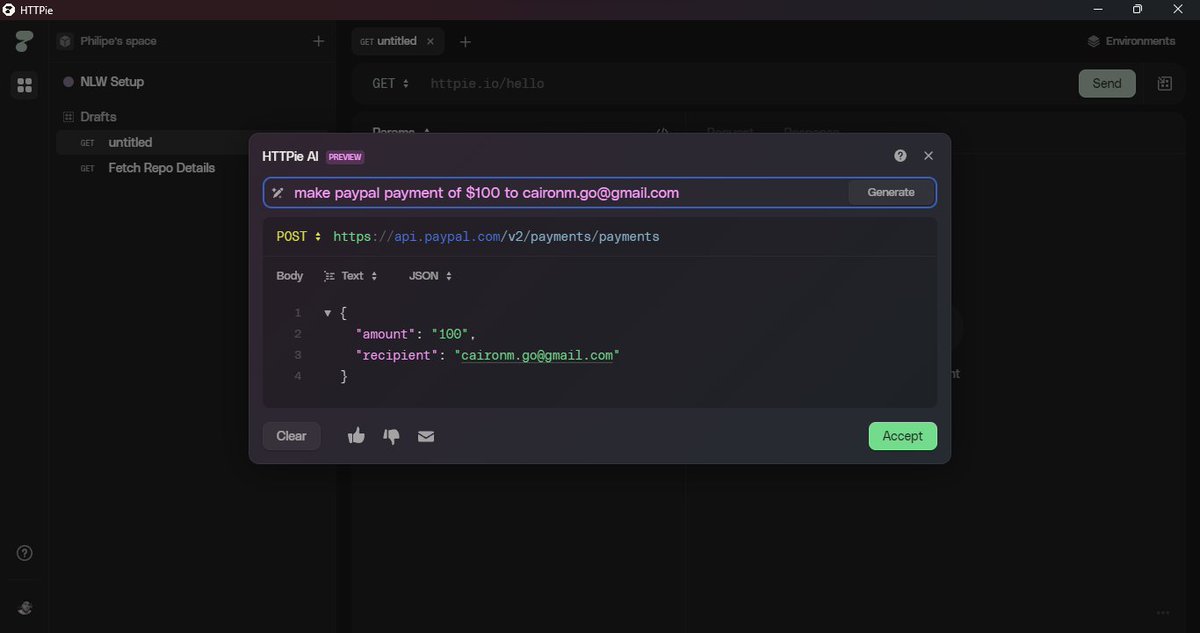Clear the AI generated request
Viewport: 1200px width, 633px height.
click(x=291, y=436)
